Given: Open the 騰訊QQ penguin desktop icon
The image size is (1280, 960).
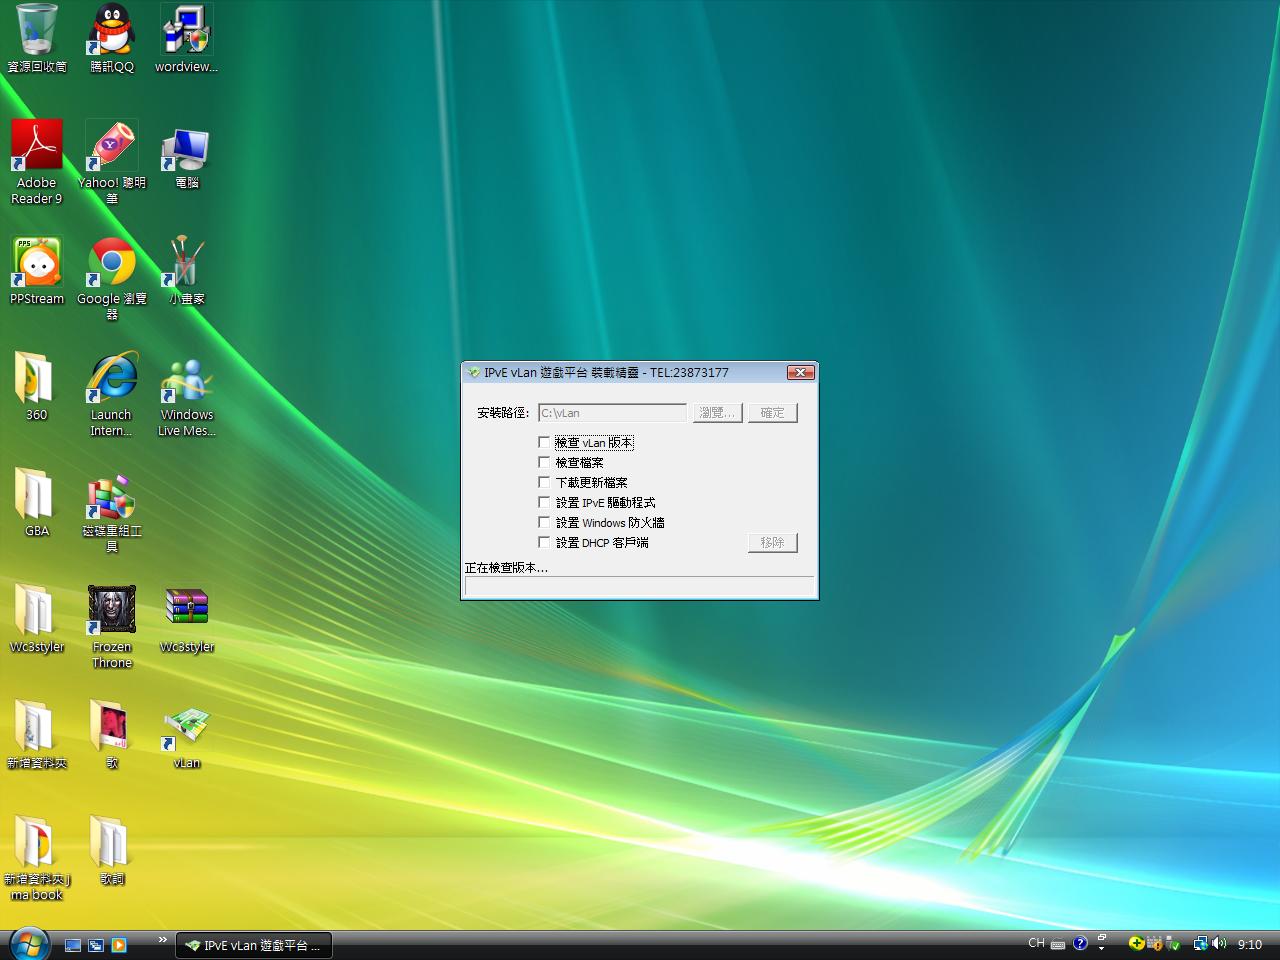Looking at the screenshot, I should [111, 30].
